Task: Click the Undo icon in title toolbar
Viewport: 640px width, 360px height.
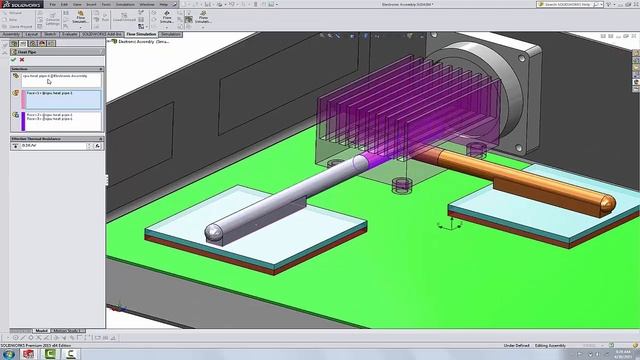Action: pyautogui.click(x=231, y=4)
